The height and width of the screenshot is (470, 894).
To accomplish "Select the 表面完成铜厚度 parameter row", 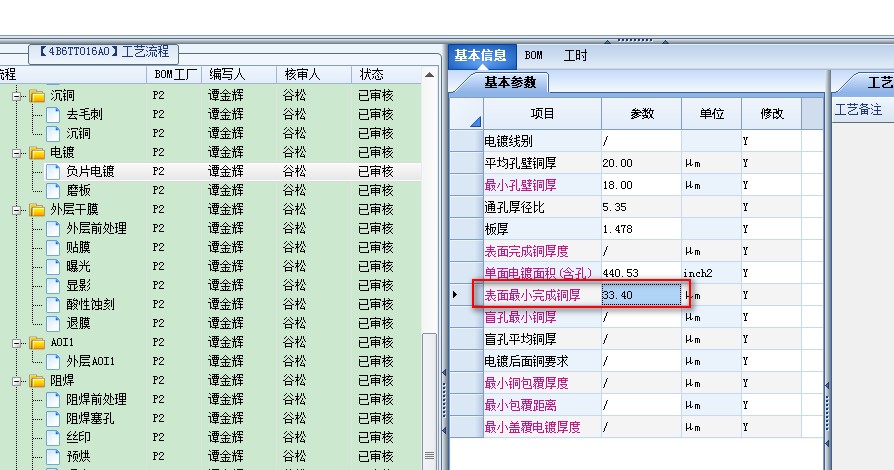I will coord(636,251).
